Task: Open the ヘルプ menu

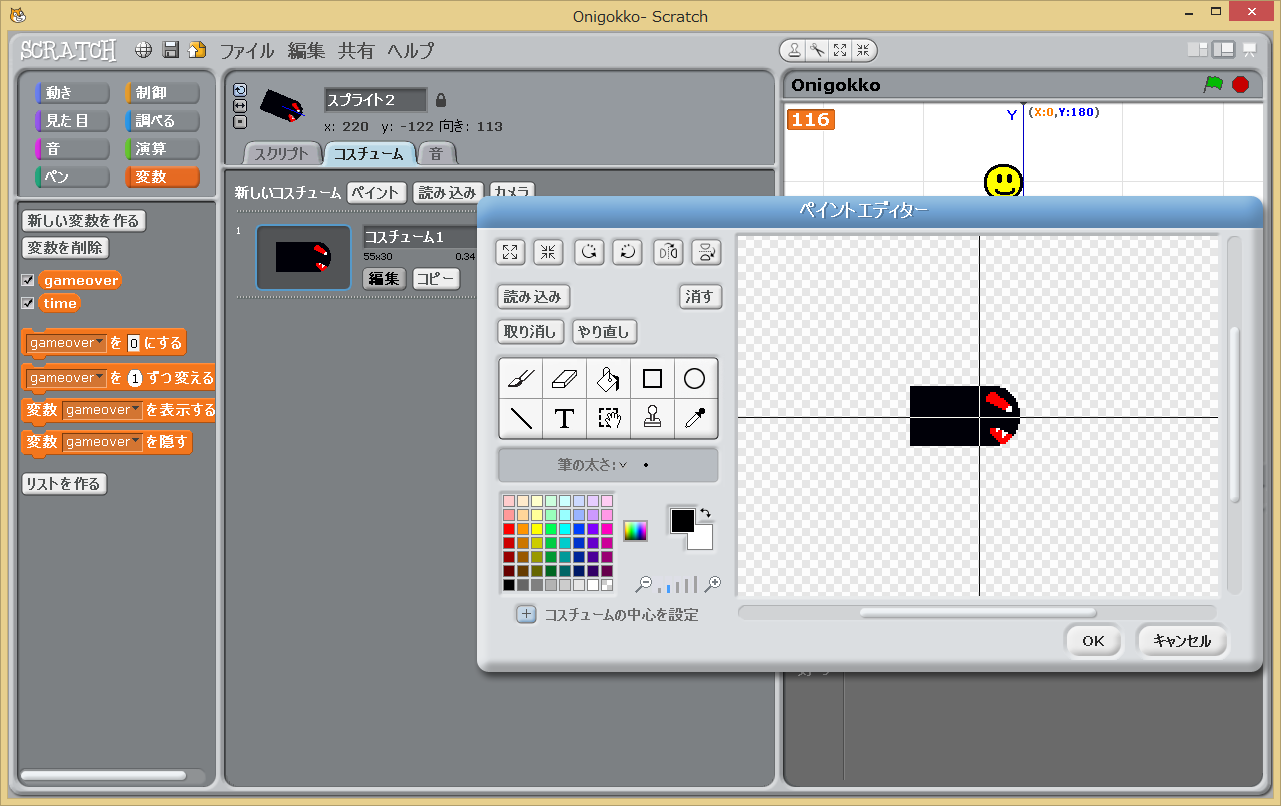Action: tap(410, 51)
